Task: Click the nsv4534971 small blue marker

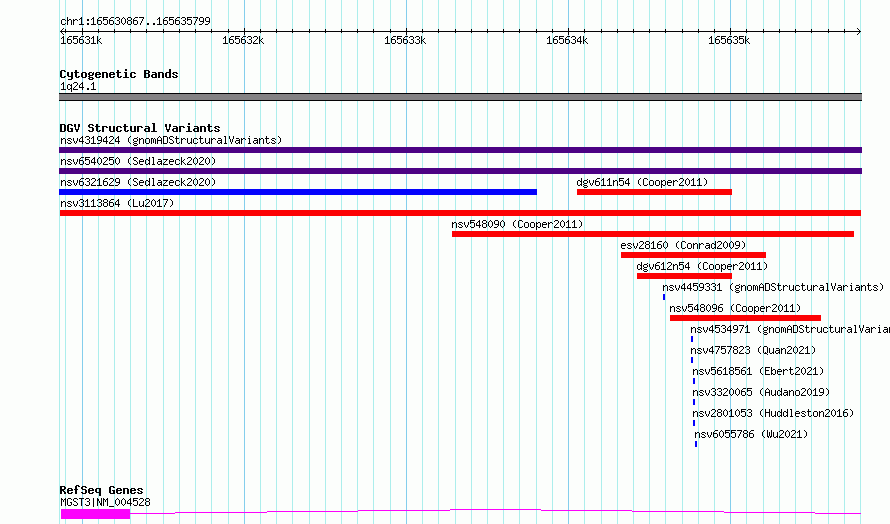Action: tap(692, 339)
